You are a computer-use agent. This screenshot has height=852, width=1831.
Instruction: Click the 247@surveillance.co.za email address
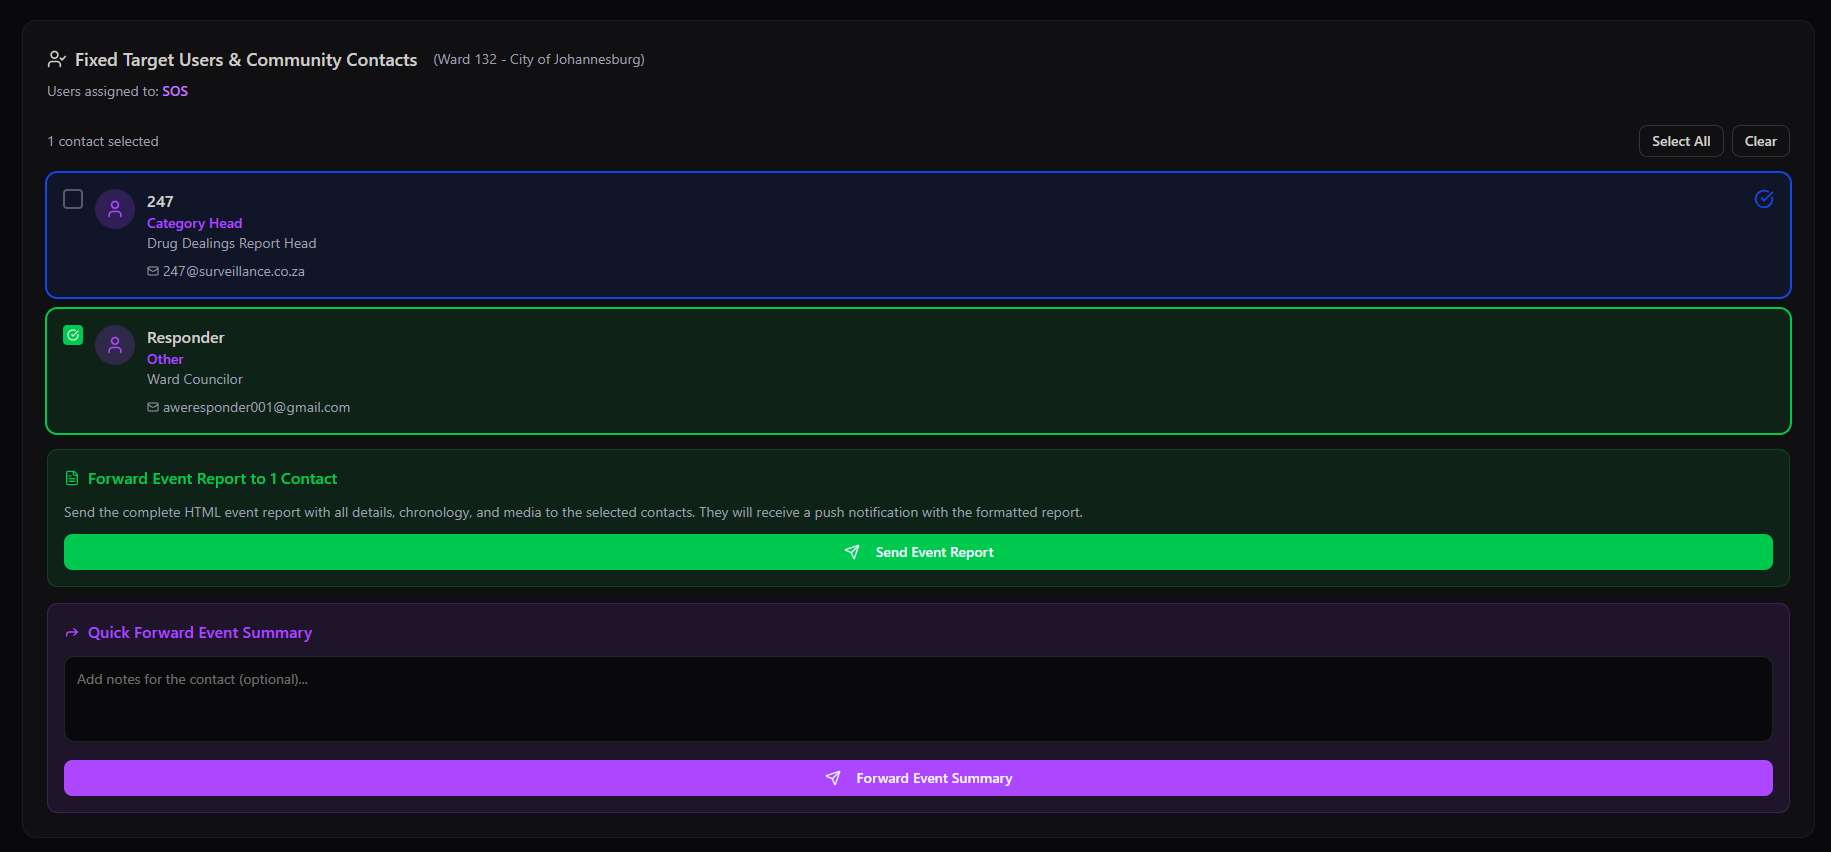point(234,271)
